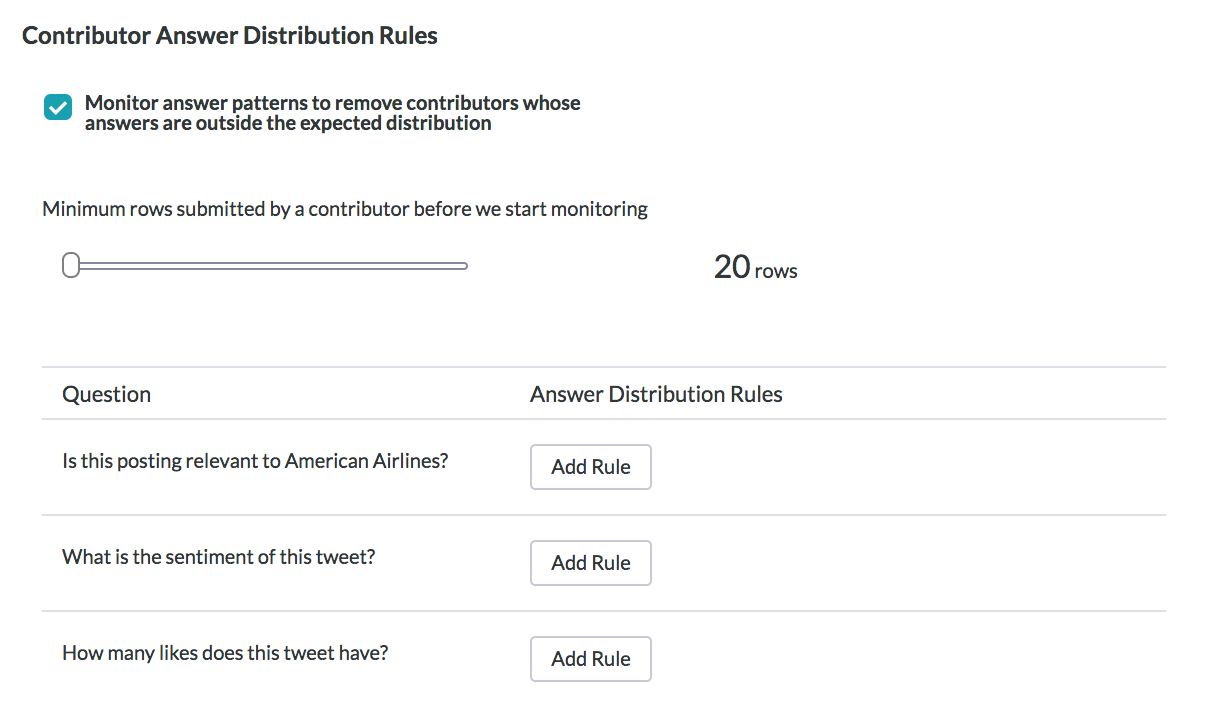Viewport: 1210px width, 710px height.
Task: Select the 'What is the sentiment of this tweet?' row
Action: 604,563
